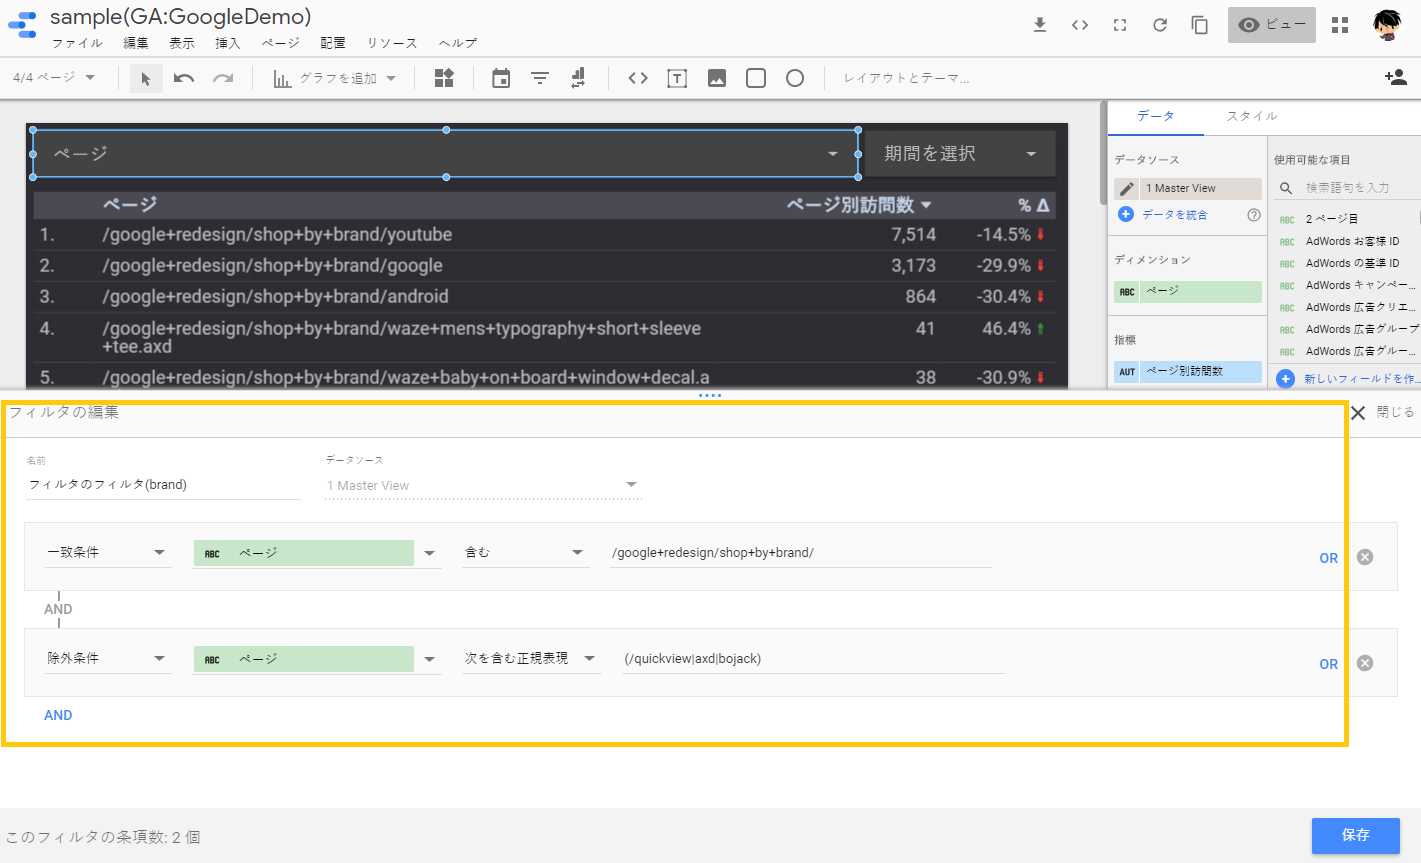Click the download report icon
1421x863 pixels.
[1040, 25]
